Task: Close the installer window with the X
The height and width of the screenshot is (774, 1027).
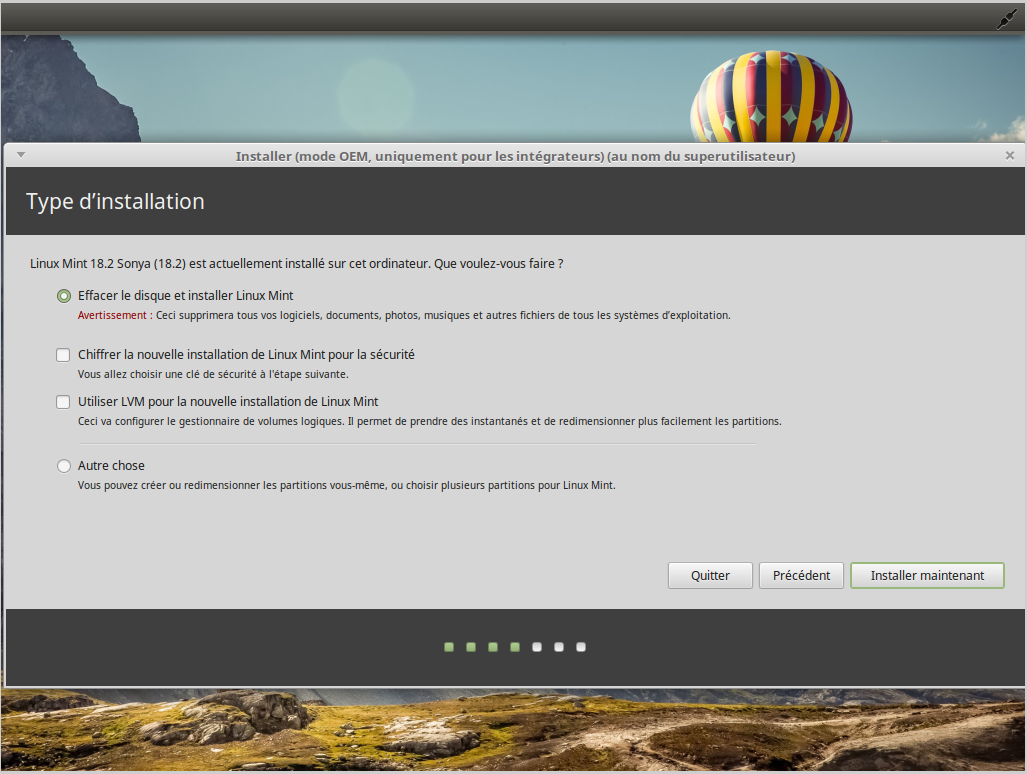Action: [x=1009, y=155]
